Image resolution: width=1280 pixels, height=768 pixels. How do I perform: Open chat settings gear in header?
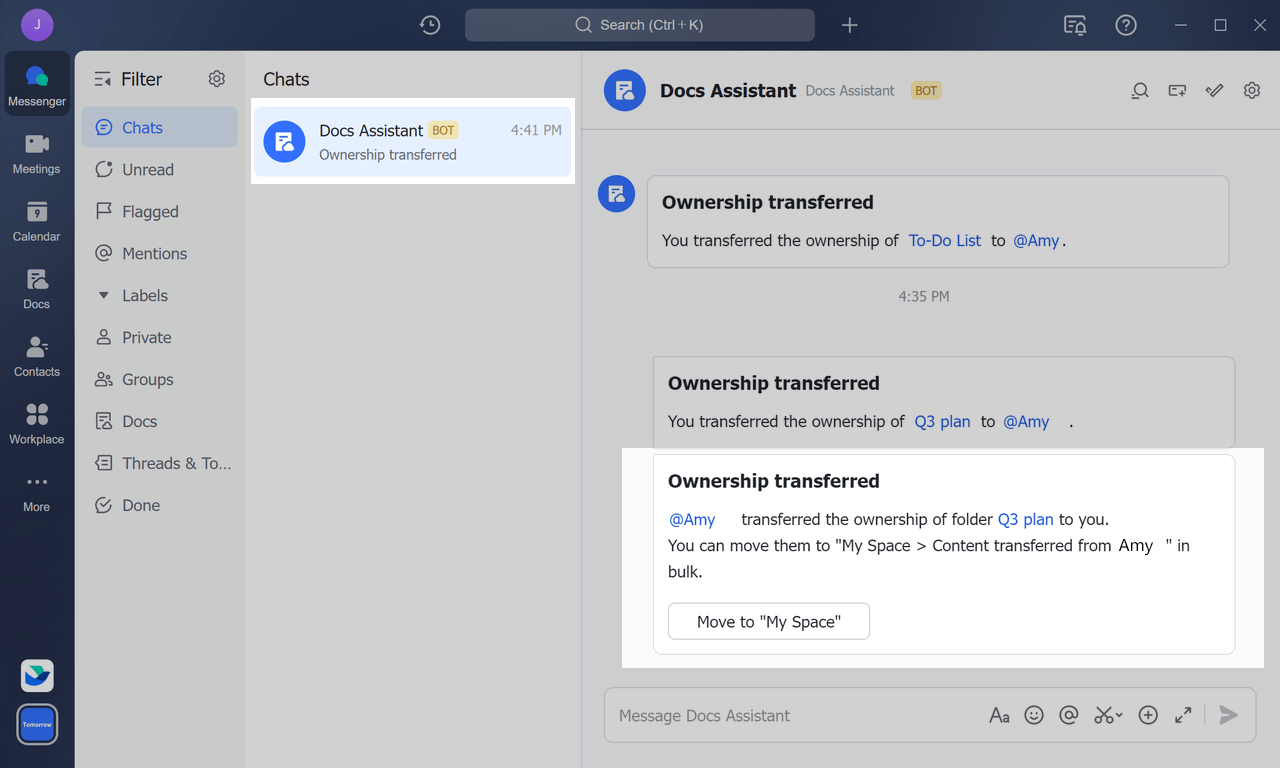click(x=1252, y=91)
